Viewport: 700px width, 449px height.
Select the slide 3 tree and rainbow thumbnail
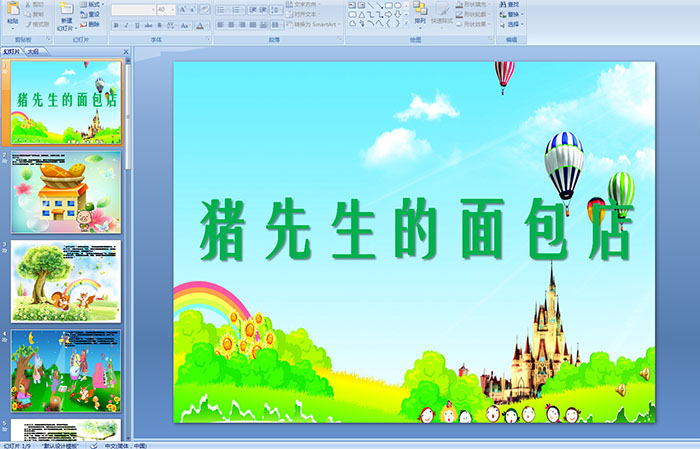point(66,280)
